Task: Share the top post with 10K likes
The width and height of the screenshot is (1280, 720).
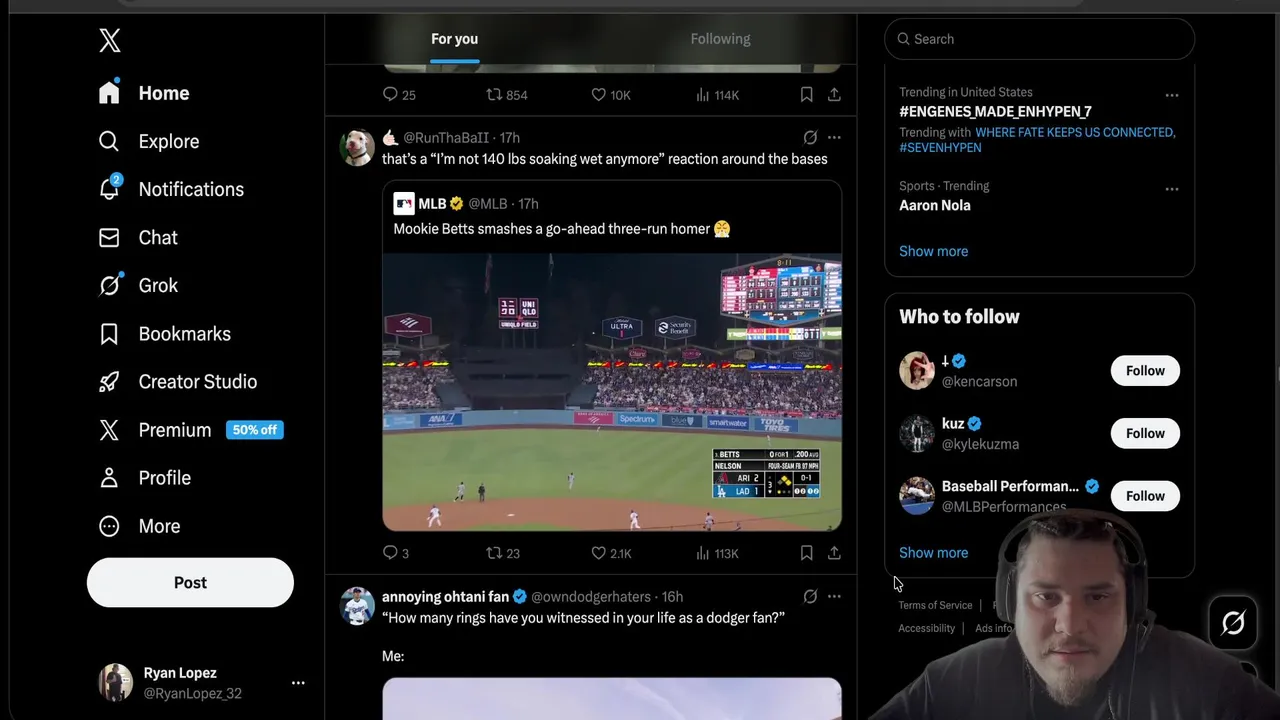Action: 834,94
